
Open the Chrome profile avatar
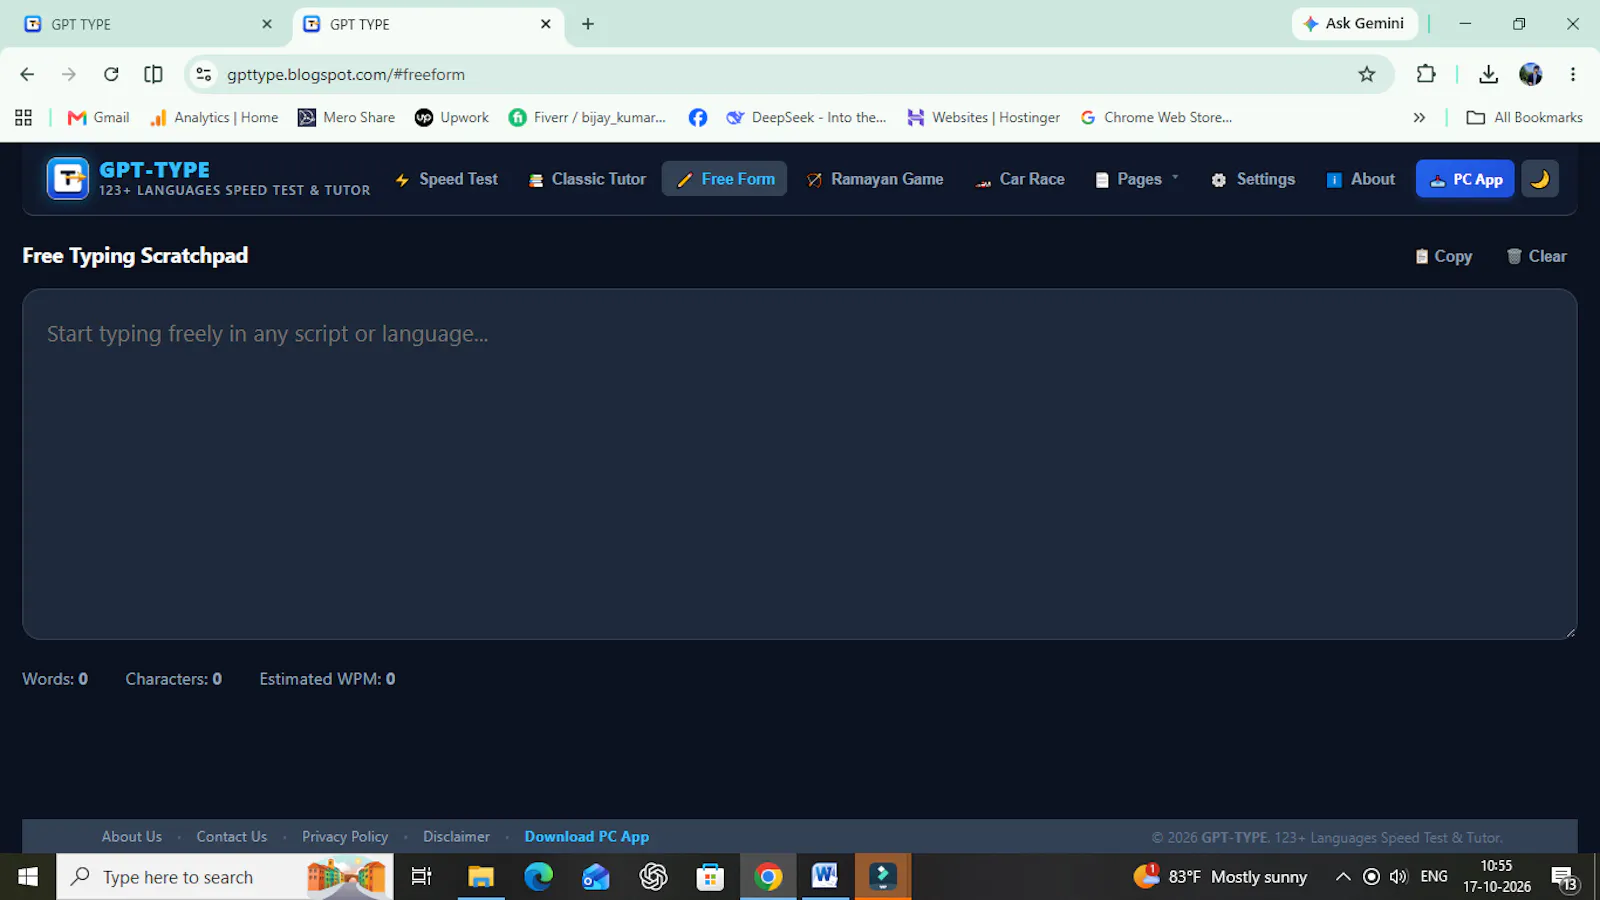click(x=1531, y=74)
